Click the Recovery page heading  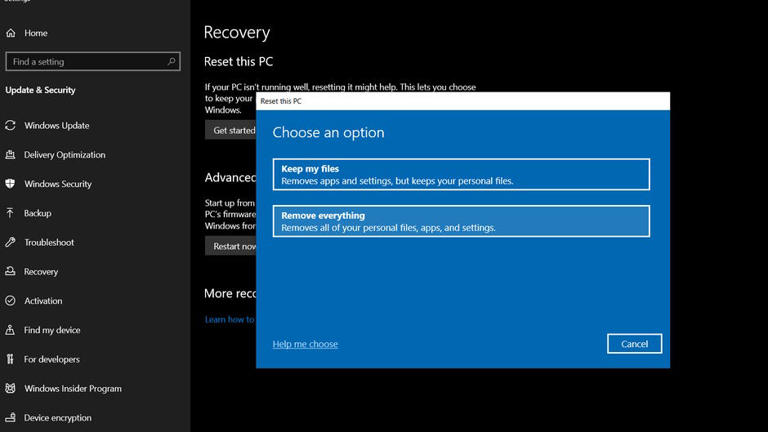pos(237,32)
